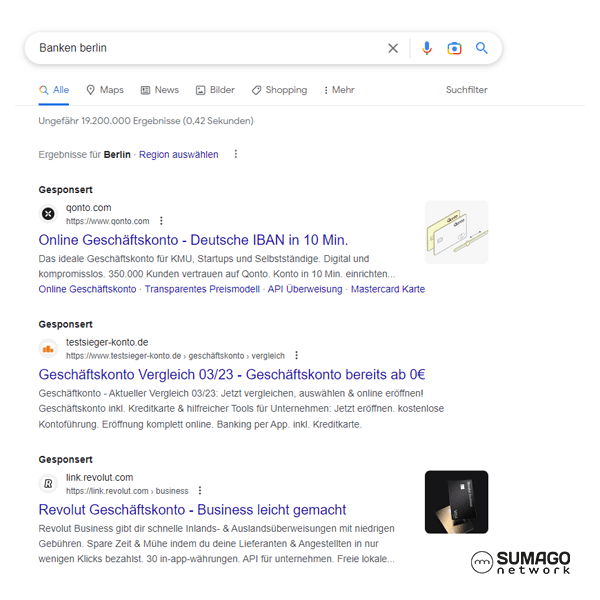Screen dimensions: 600x600
Task: Open the 'API Überweisung' sitelink
Action: (305, 289)
